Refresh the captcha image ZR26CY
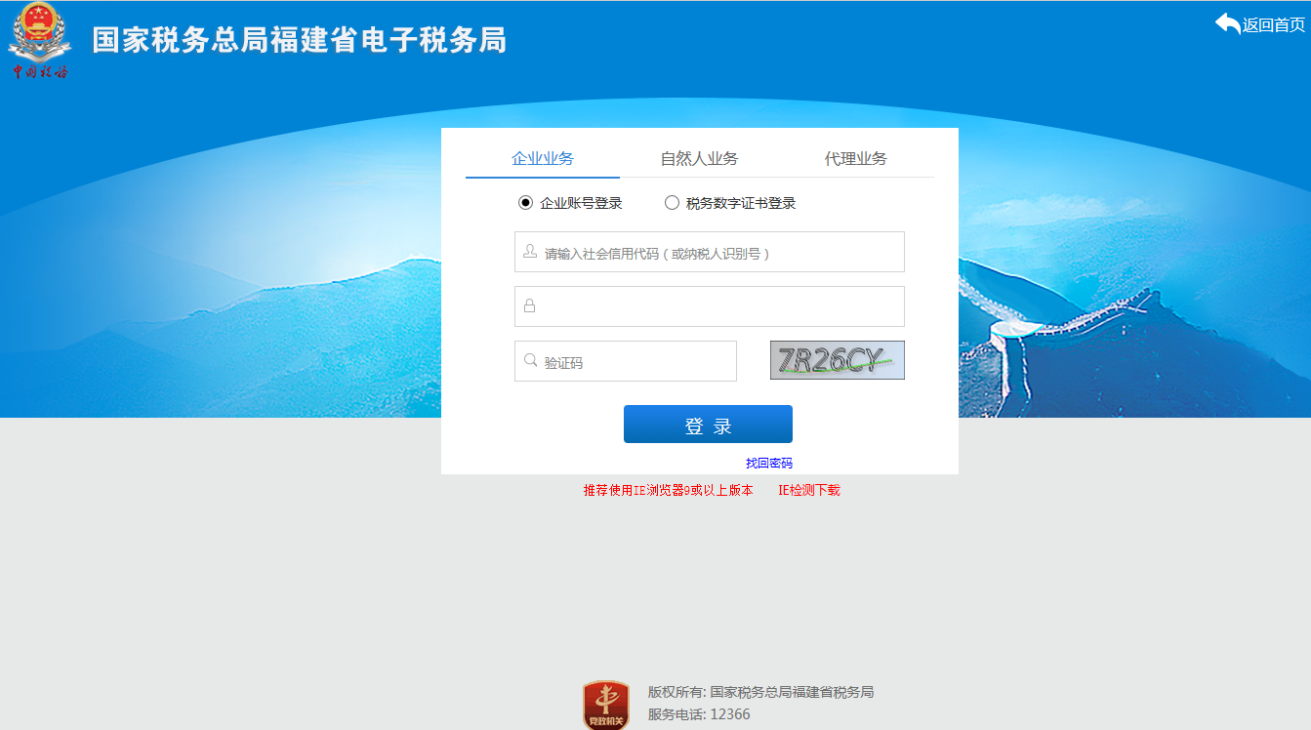1311x730 pixels. (x=837, y=360)
